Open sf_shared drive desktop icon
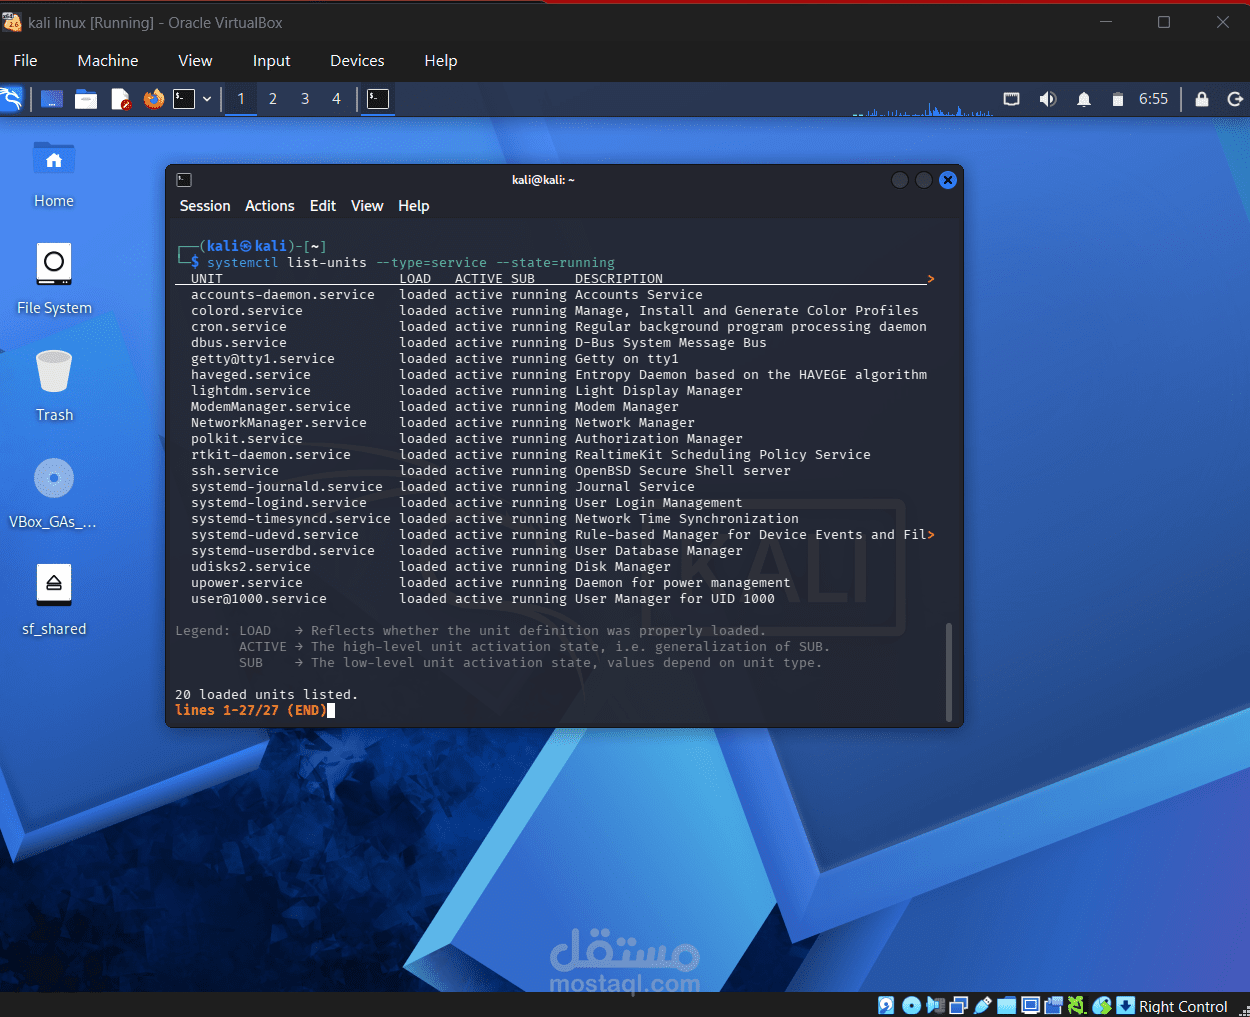The width and height of the screenshot is (1250, 1017). click(54, 600)
